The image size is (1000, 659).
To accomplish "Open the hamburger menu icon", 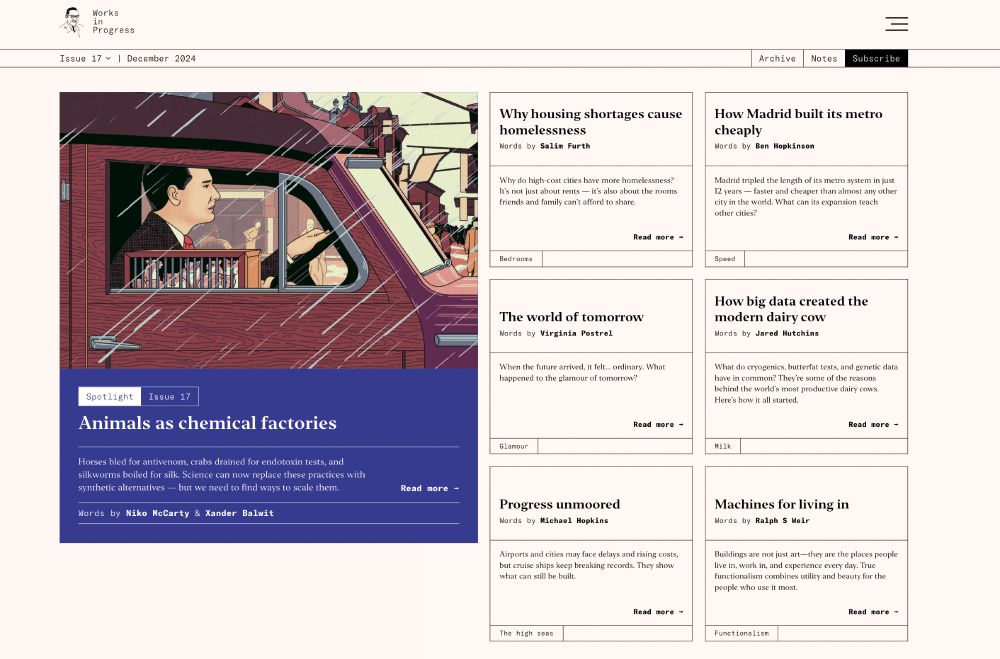I will (896, 24).
